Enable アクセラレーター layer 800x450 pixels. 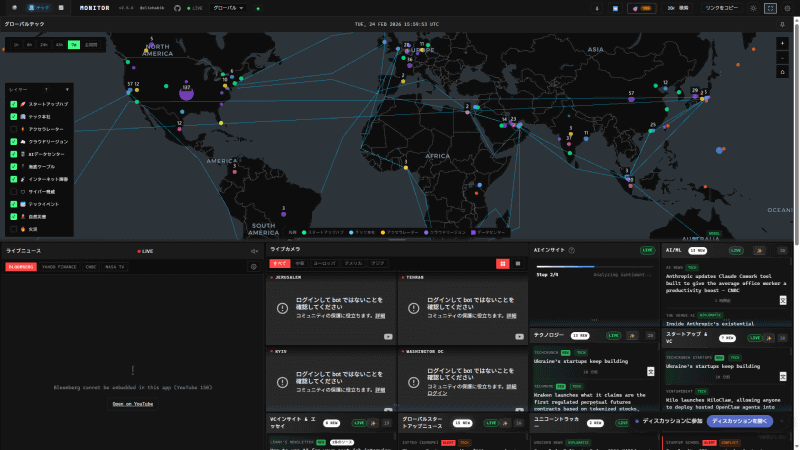tap(14, 129)
